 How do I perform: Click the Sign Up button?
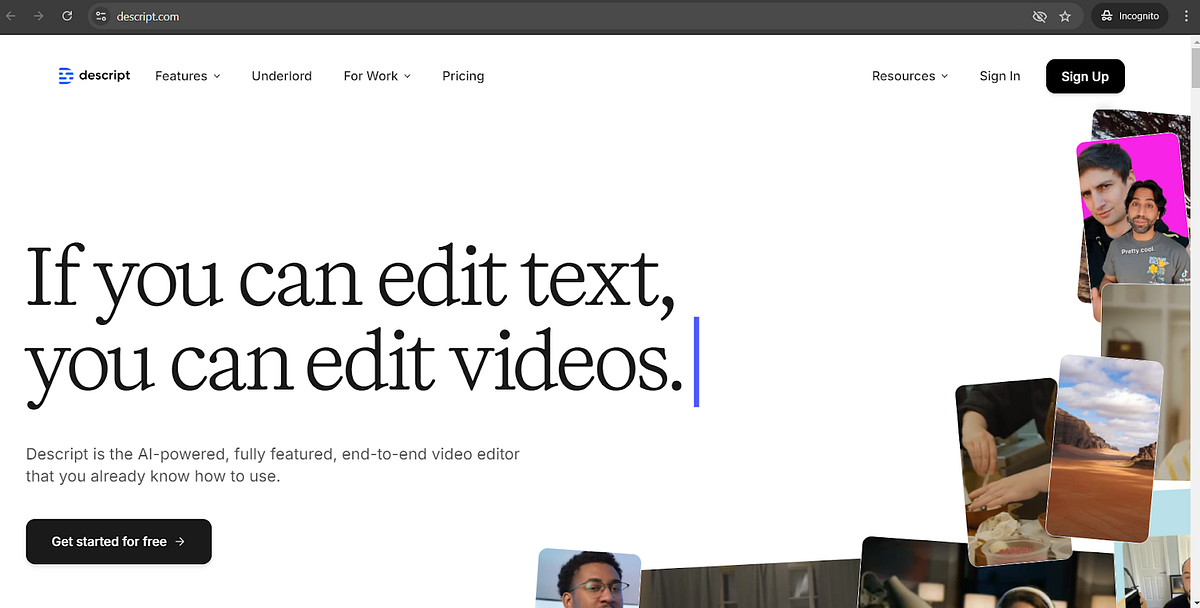(1085, 76)
